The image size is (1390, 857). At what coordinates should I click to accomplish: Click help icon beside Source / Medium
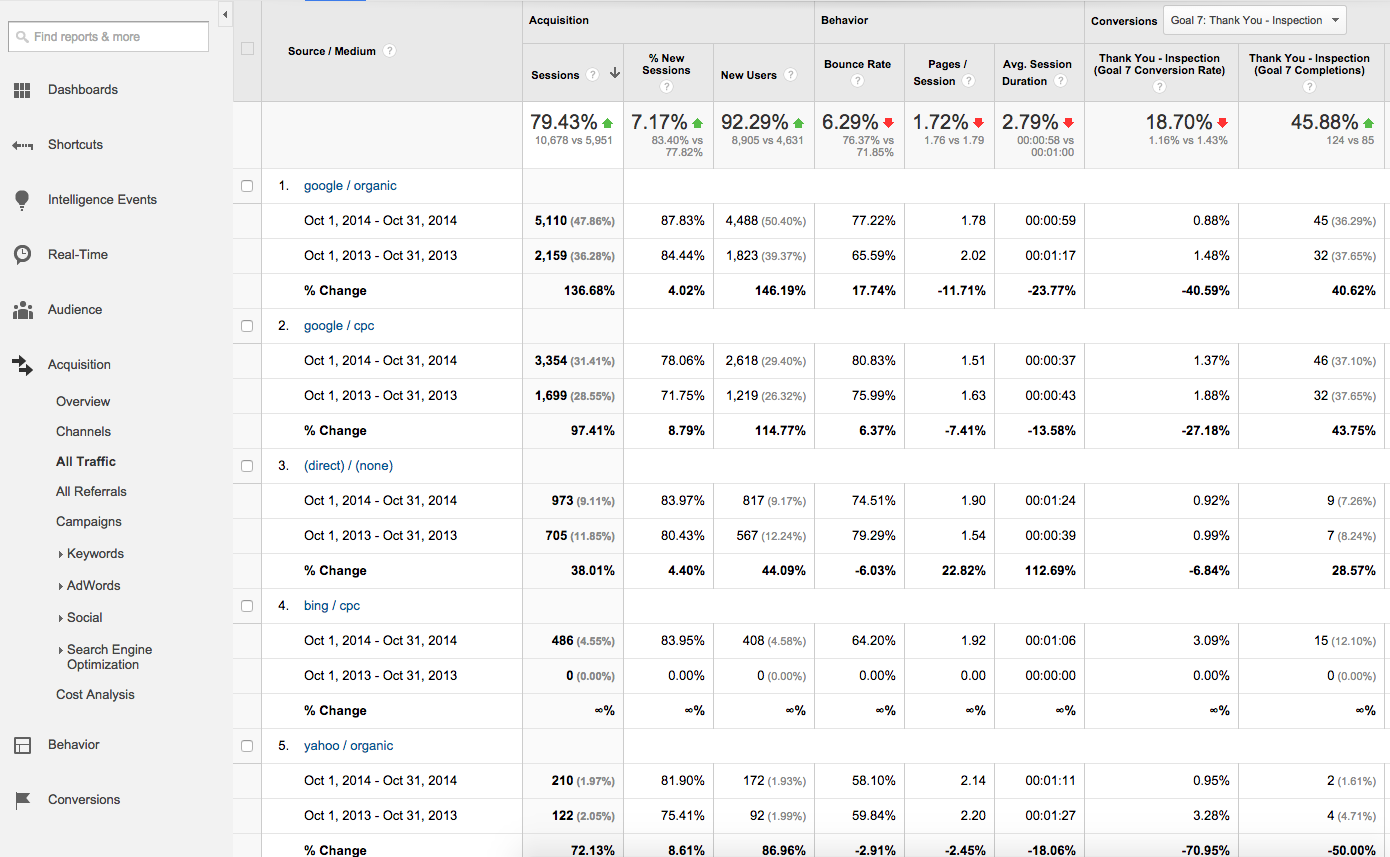389,51
